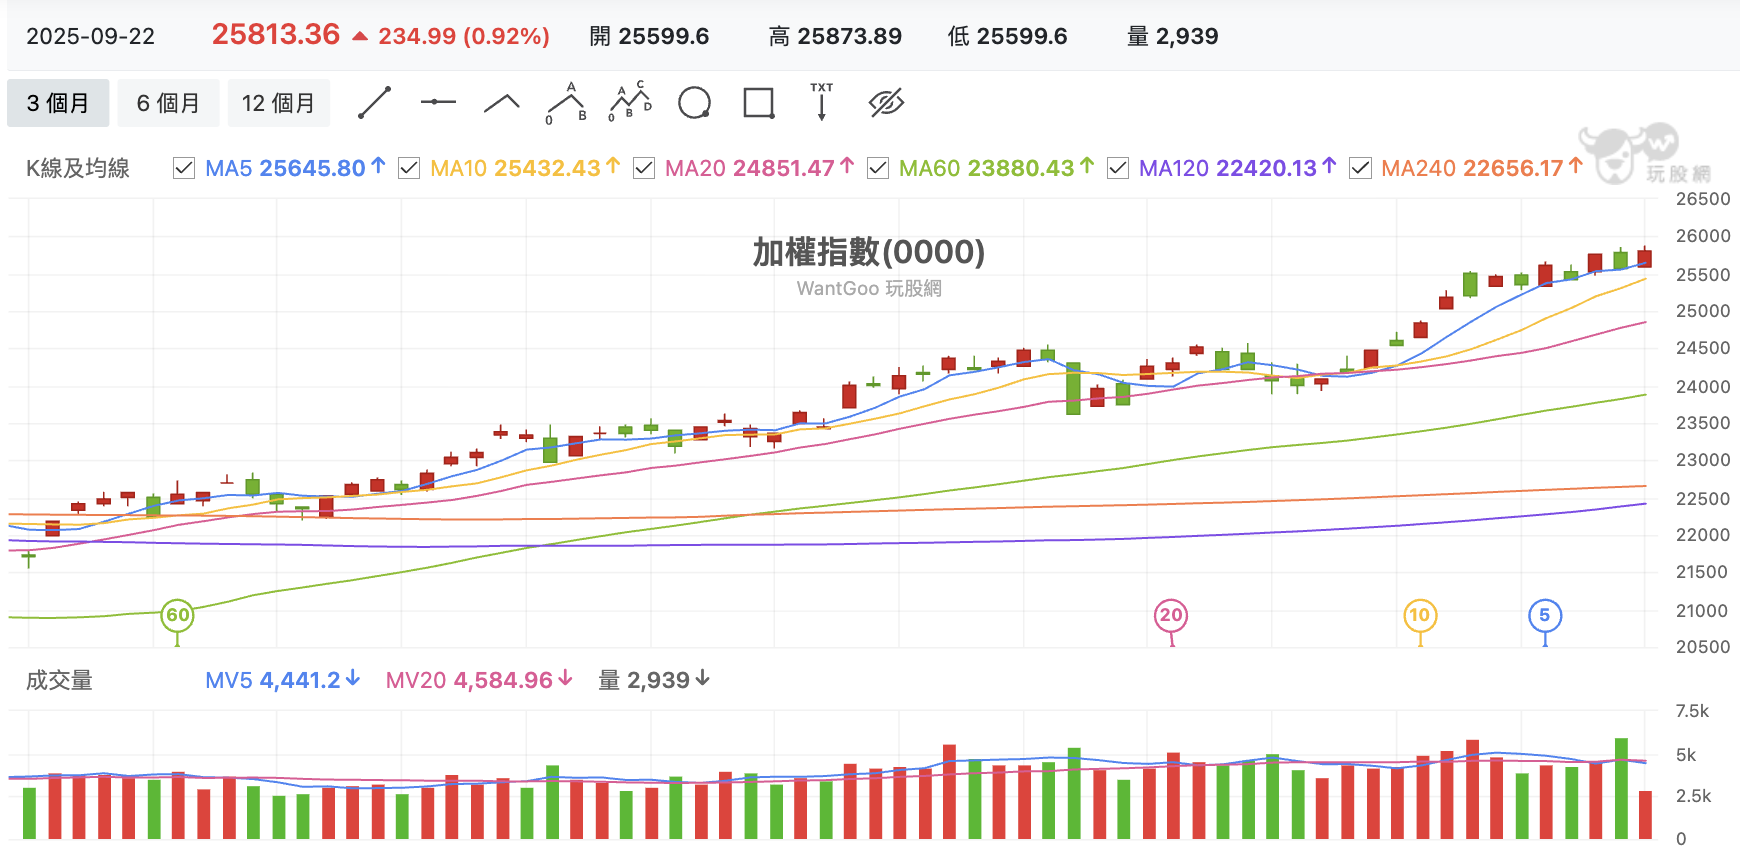Toggle the MA60 moving average checkbox
The width and height of the screenshot is (1740, 856).
coord(878,168)
